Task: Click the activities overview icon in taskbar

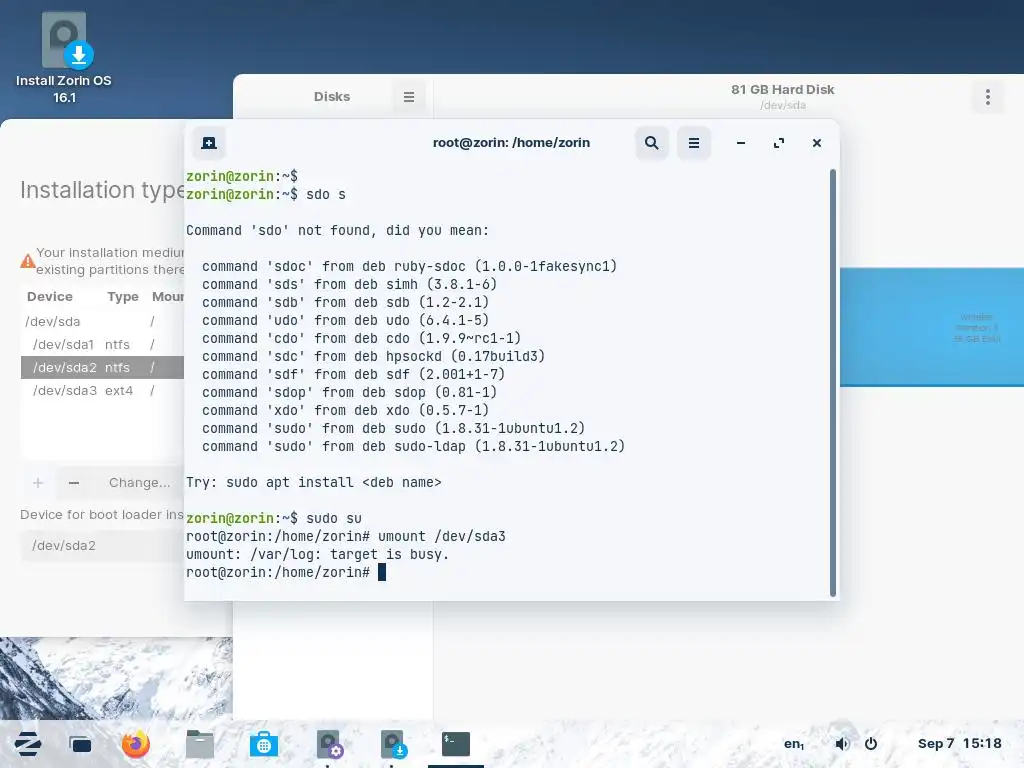Action: pos(80,744)
